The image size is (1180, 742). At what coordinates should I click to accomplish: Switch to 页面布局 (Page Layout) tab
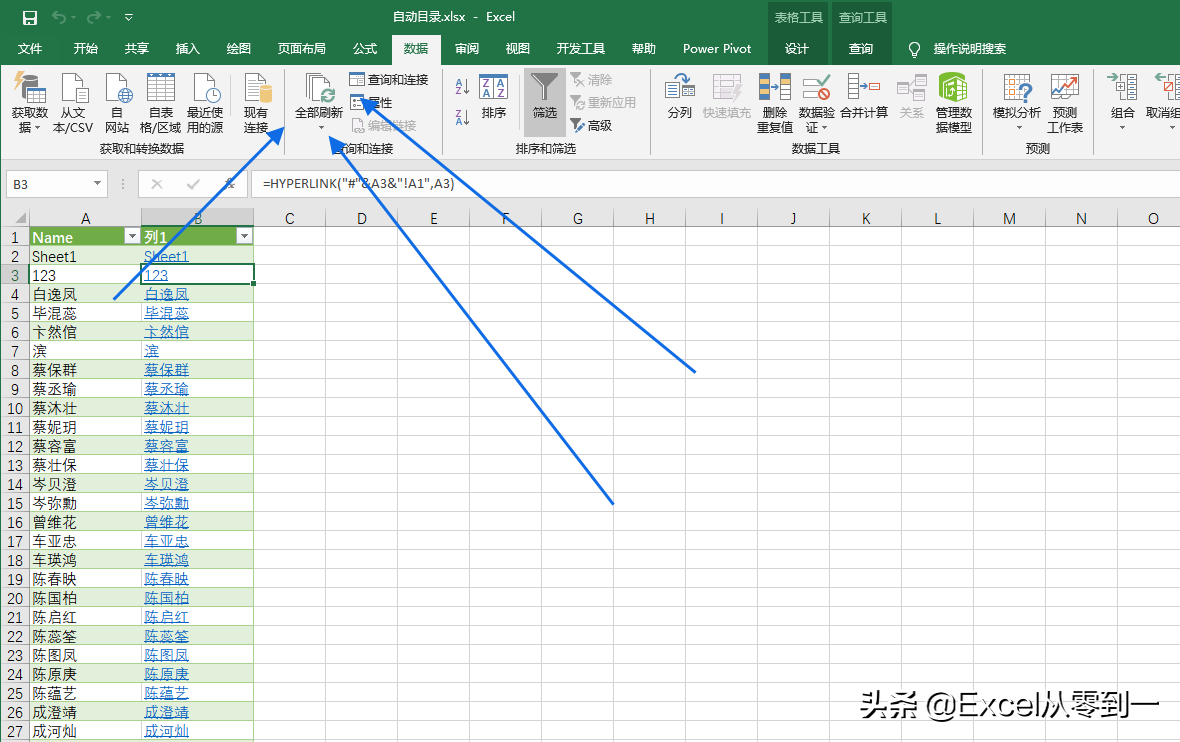click(x=301, y=49)
